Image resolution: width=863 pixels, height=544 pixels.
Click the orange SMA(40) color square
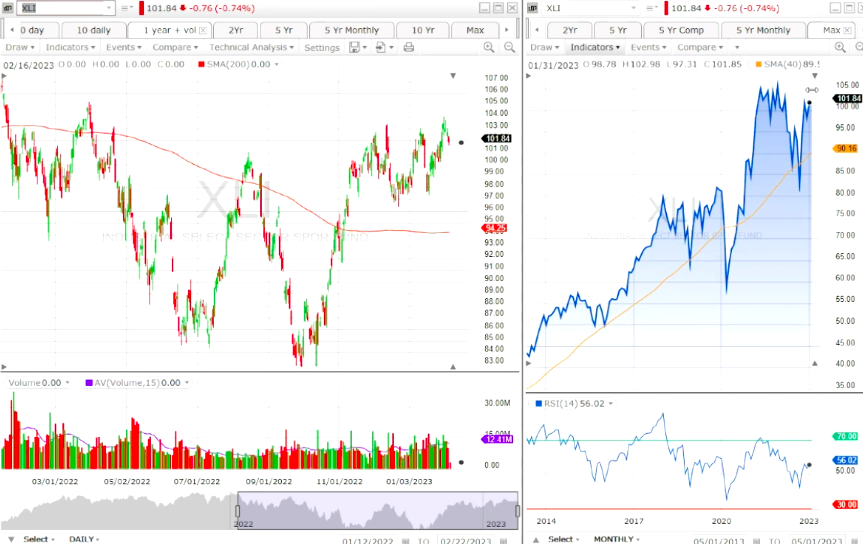tap(758, 64)
